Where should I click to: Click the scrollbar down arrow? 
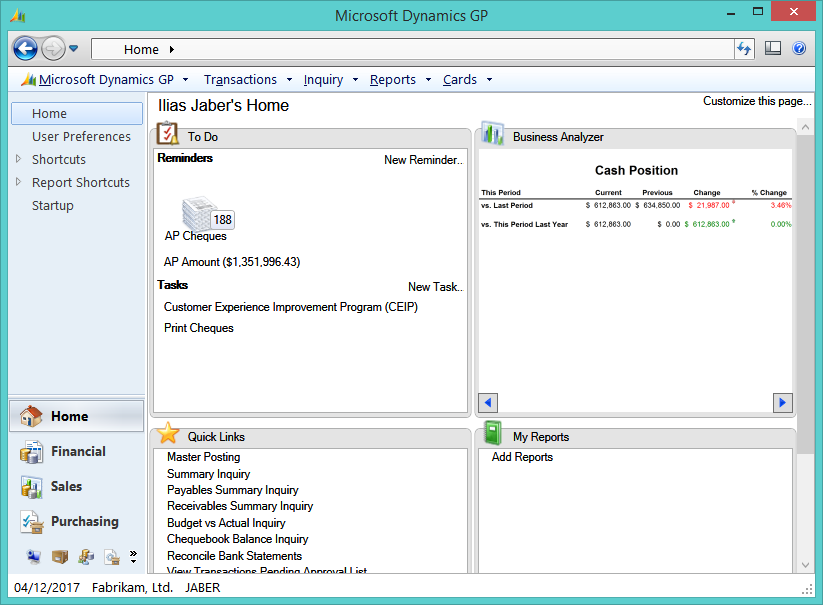(805, 565)
